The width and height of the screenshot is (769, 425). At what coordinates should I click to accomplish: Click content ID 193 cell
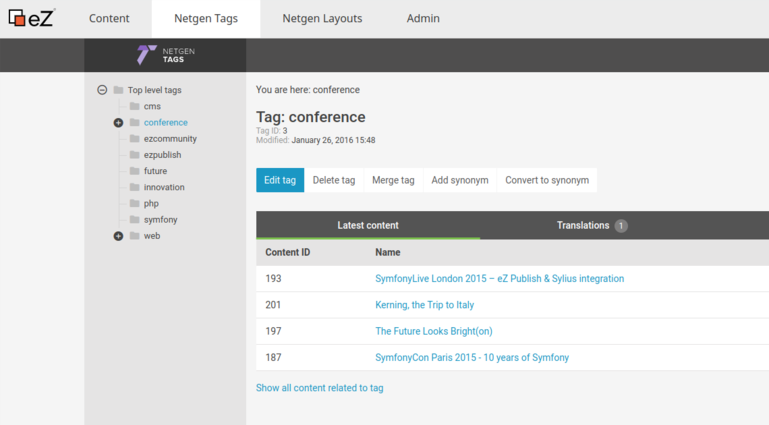pos(273,278)
